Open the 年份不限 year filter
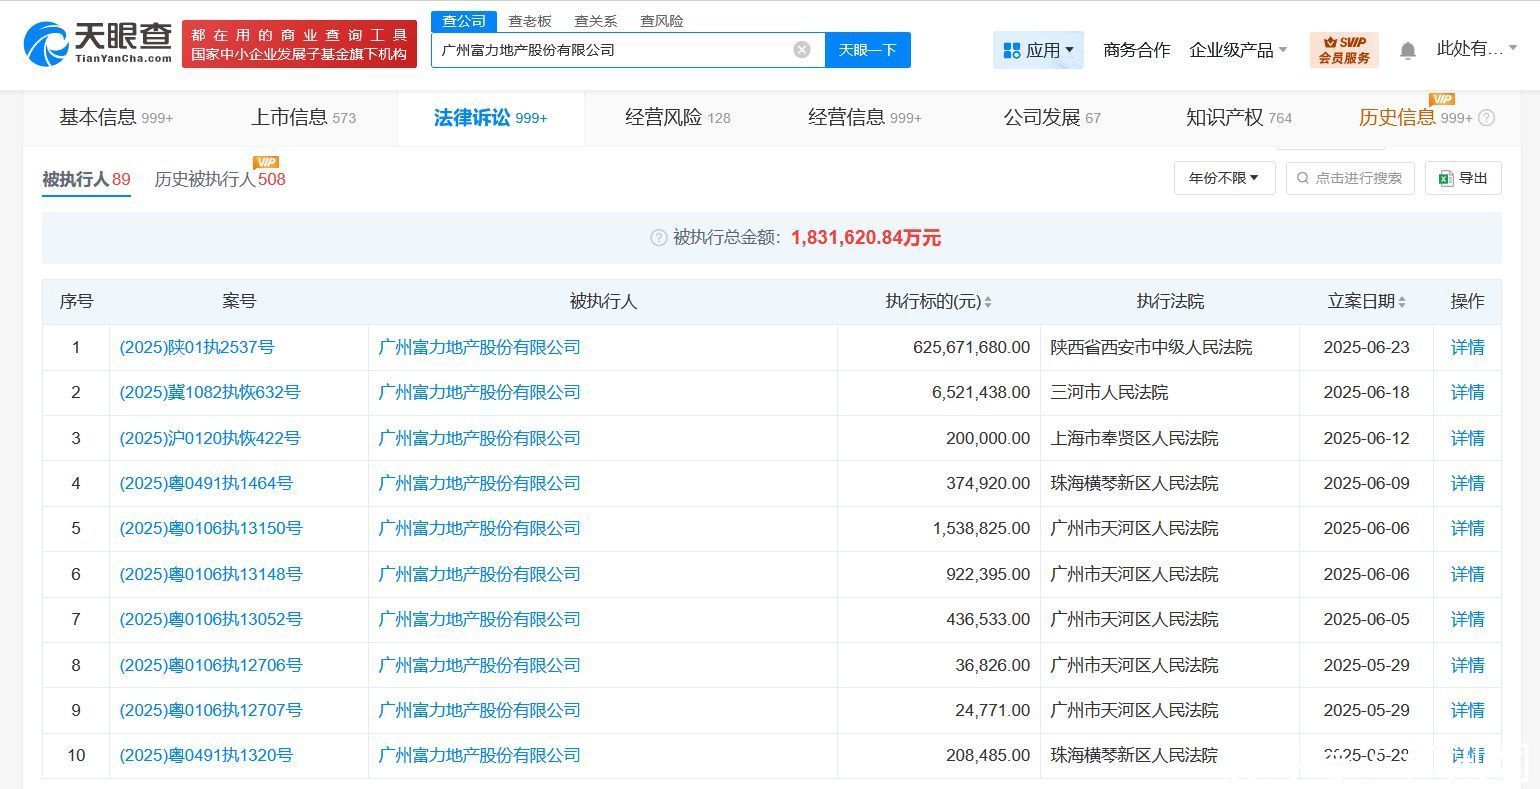This screenshot has width=1540, height=789. pyautogui.click(x=1224, y=178)
